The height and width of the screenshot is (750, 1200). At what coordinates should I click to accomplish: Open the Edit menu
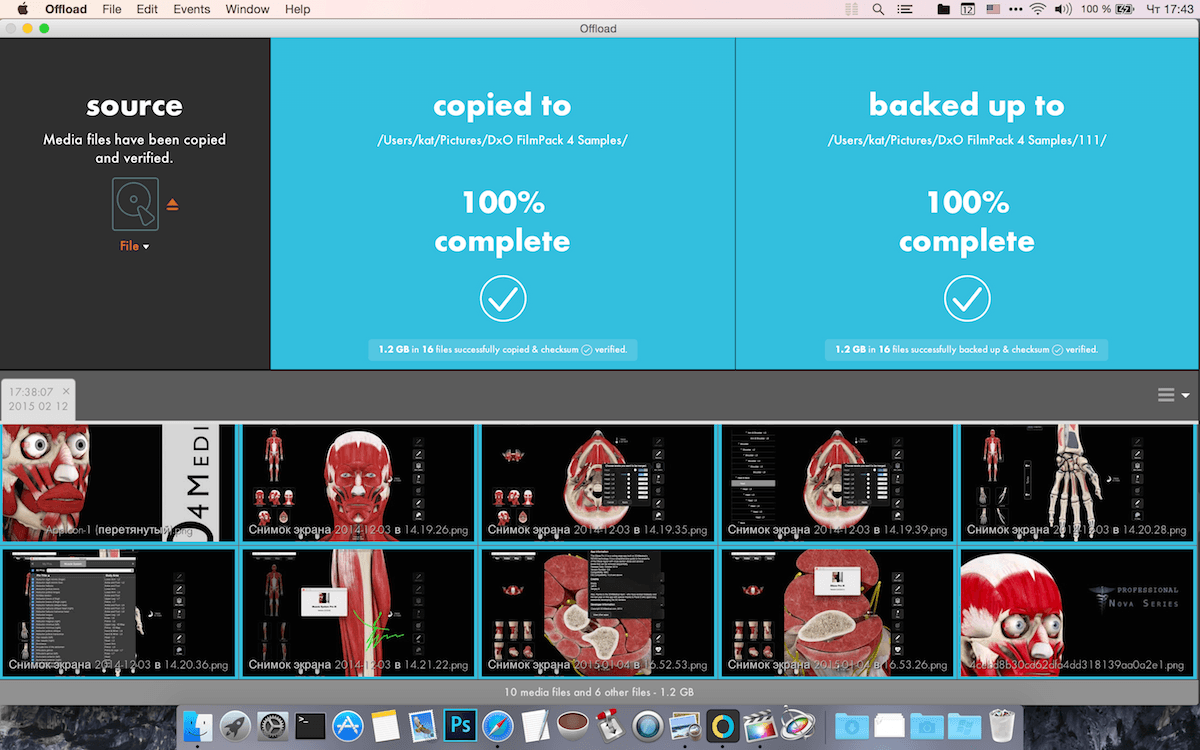(x=147, y=9)
